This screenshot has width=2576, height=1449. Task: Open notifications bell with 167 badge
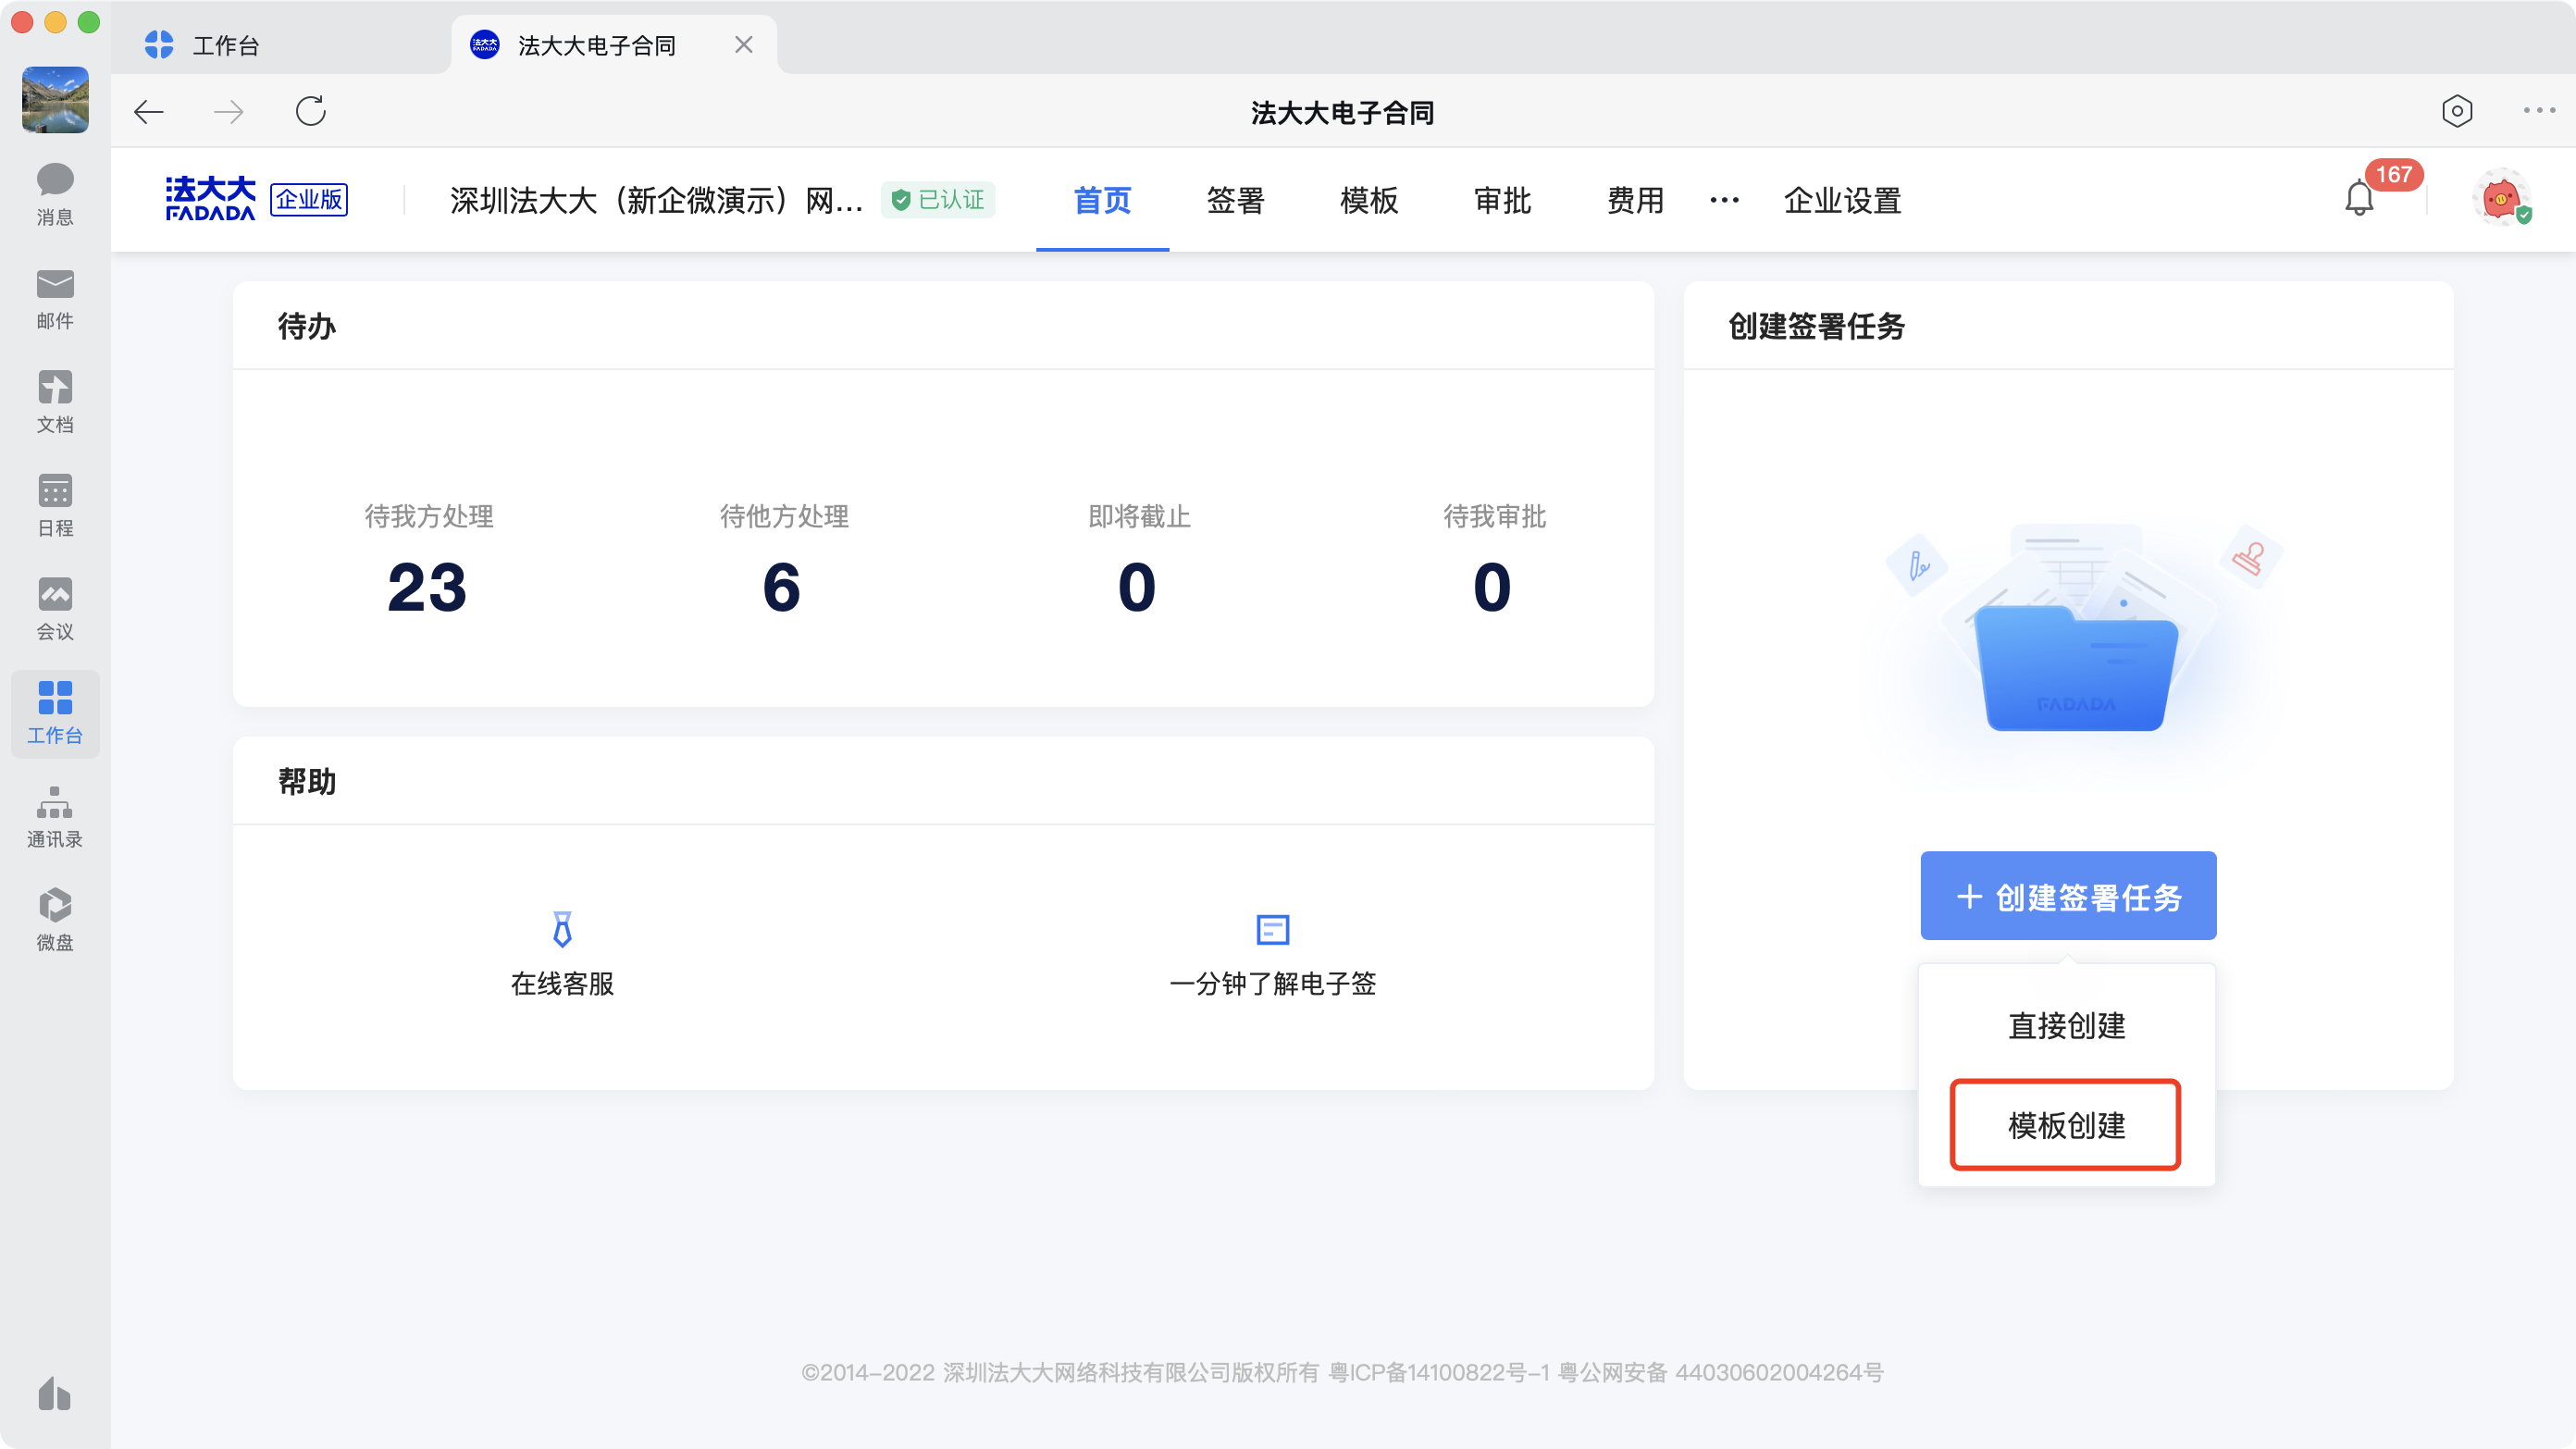[2360, 199]
